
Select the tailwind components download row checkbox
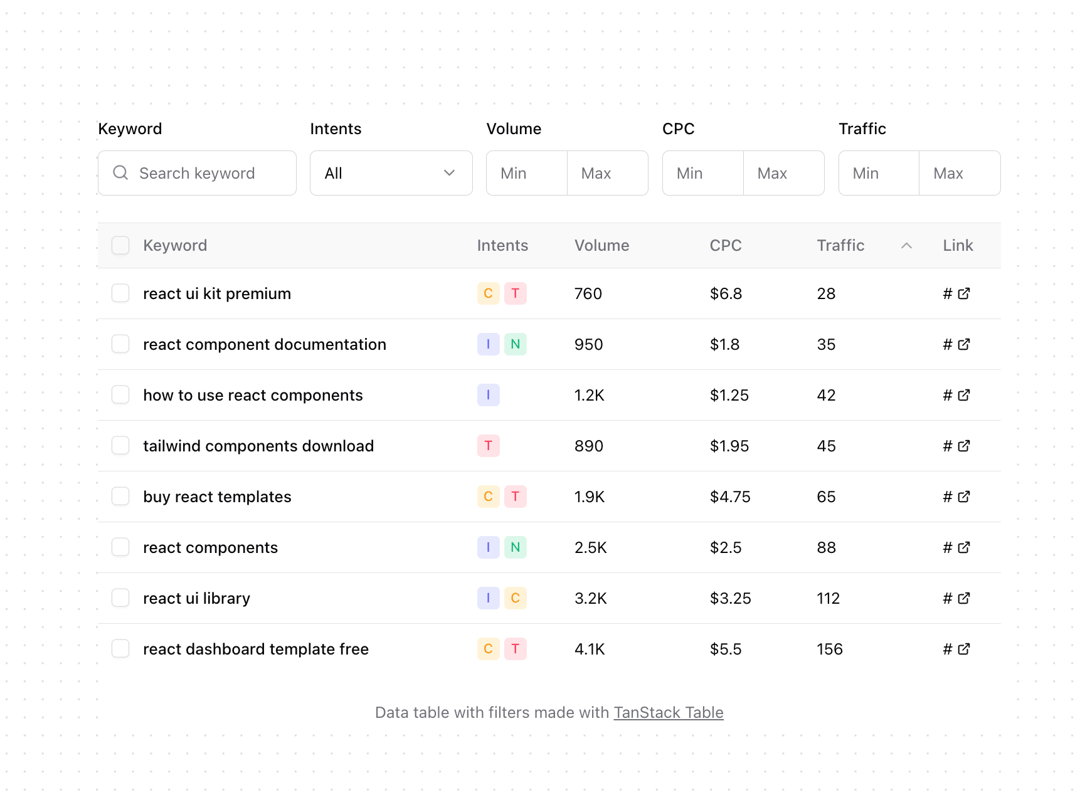(121, 446)
